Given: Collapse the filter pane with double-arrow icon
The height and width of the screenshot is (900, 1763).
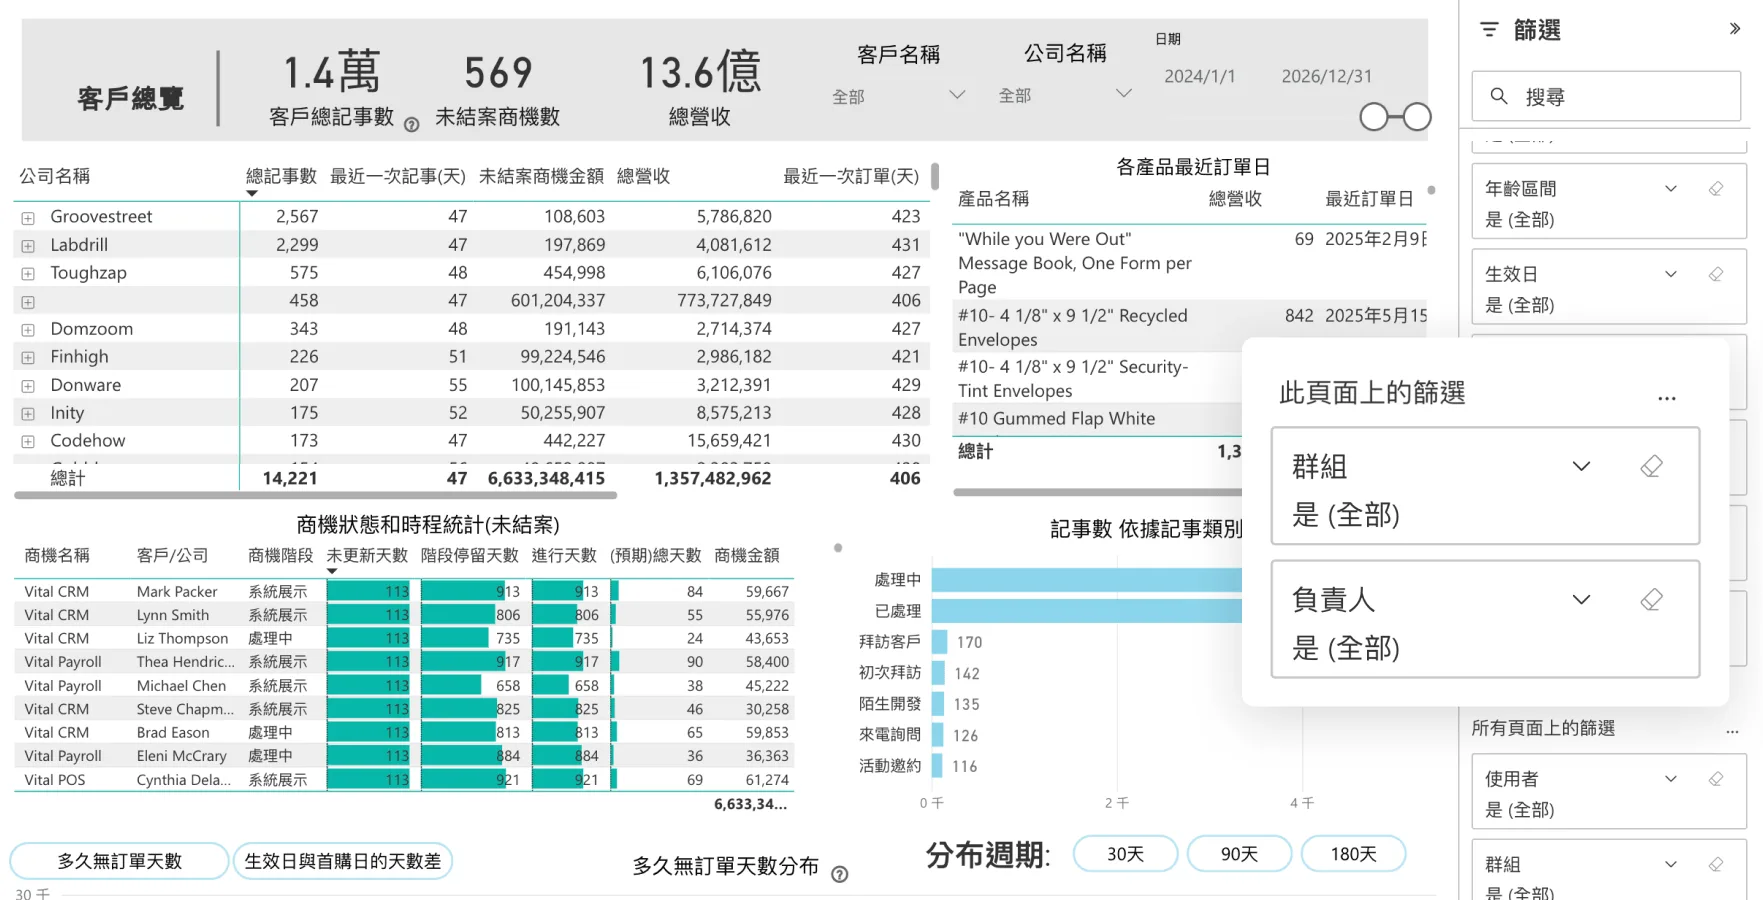Looking at the screenshot, I should [1735, 29].
